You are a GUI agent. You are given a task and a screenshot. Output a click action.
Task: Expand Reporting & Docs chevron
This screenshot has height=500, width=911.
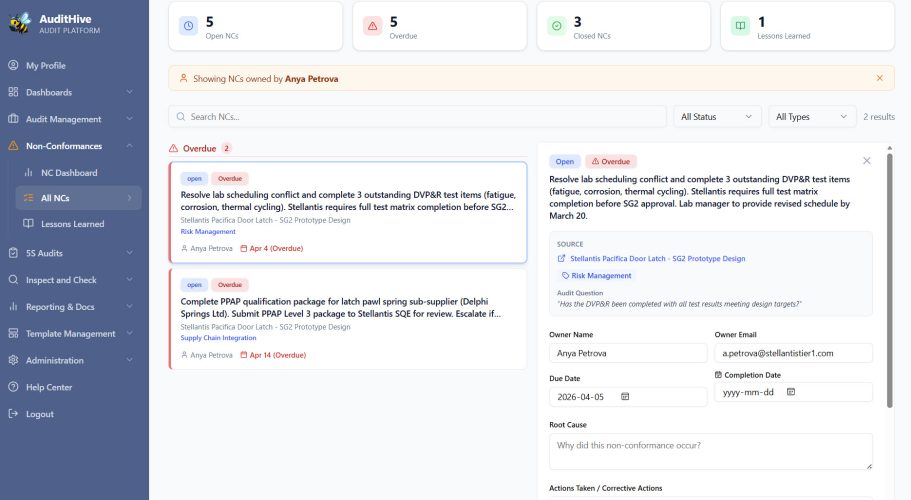[x=130, y=307]
